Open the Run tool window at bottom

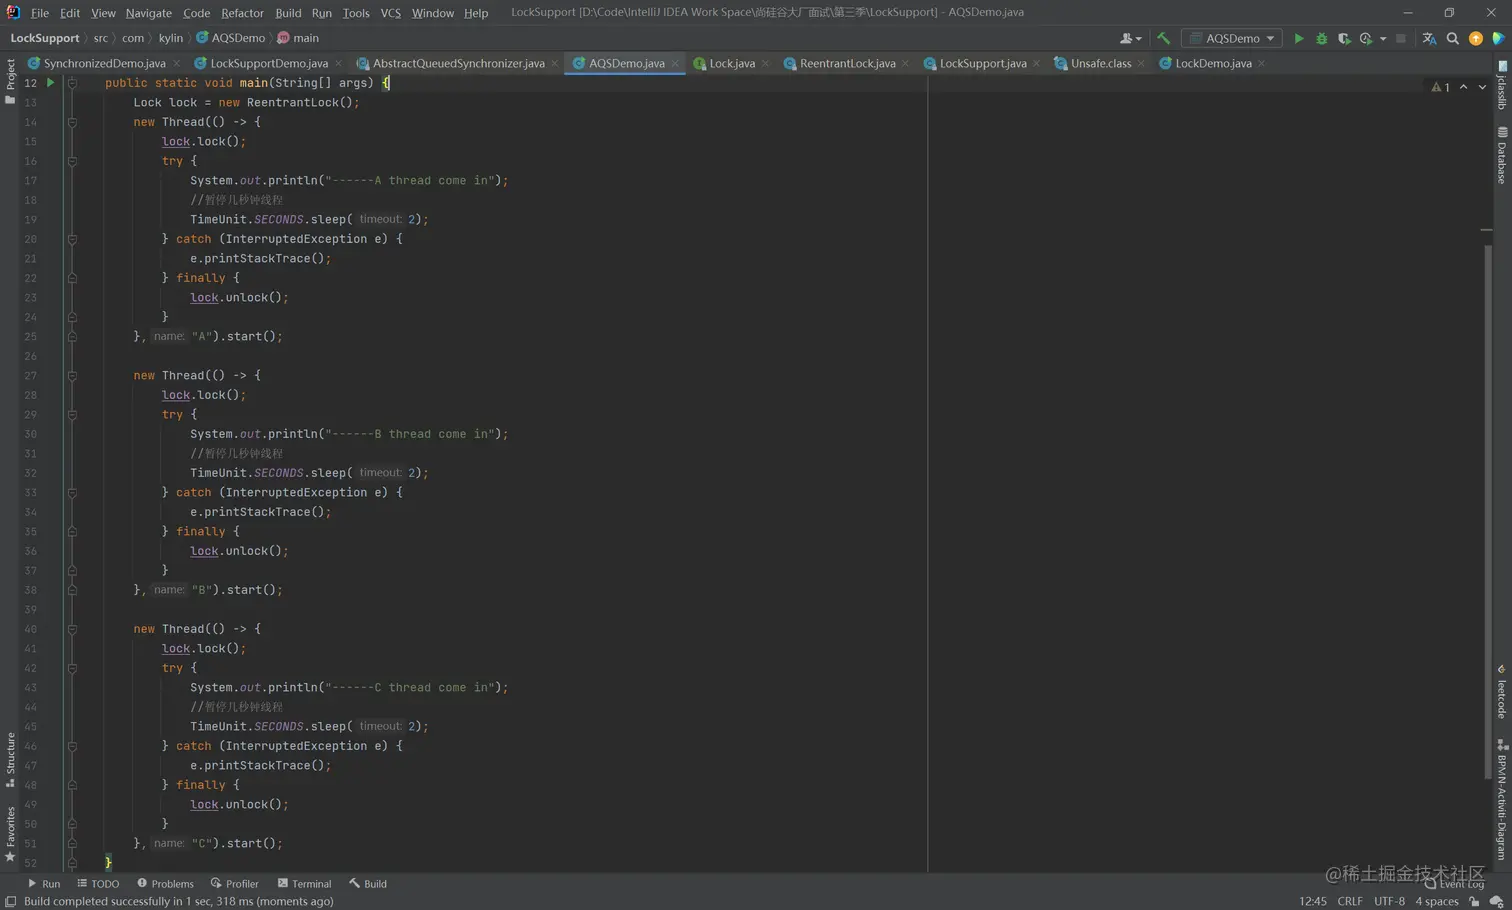point(44,884)
